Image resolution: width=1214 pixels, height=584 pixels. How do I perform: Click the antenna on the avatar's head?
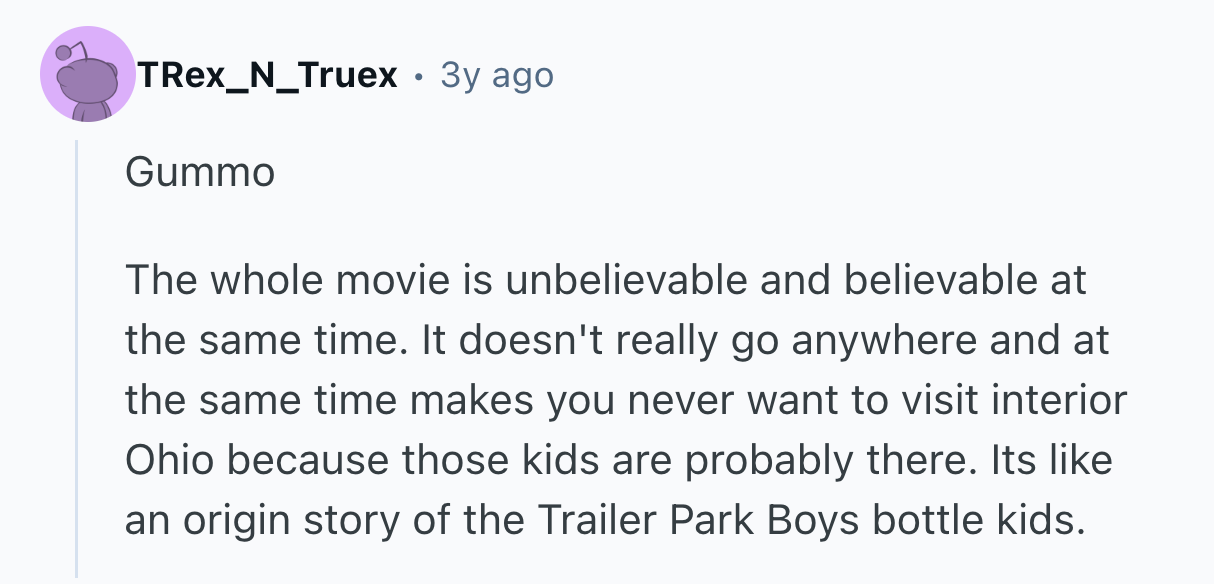coord(64,50)
